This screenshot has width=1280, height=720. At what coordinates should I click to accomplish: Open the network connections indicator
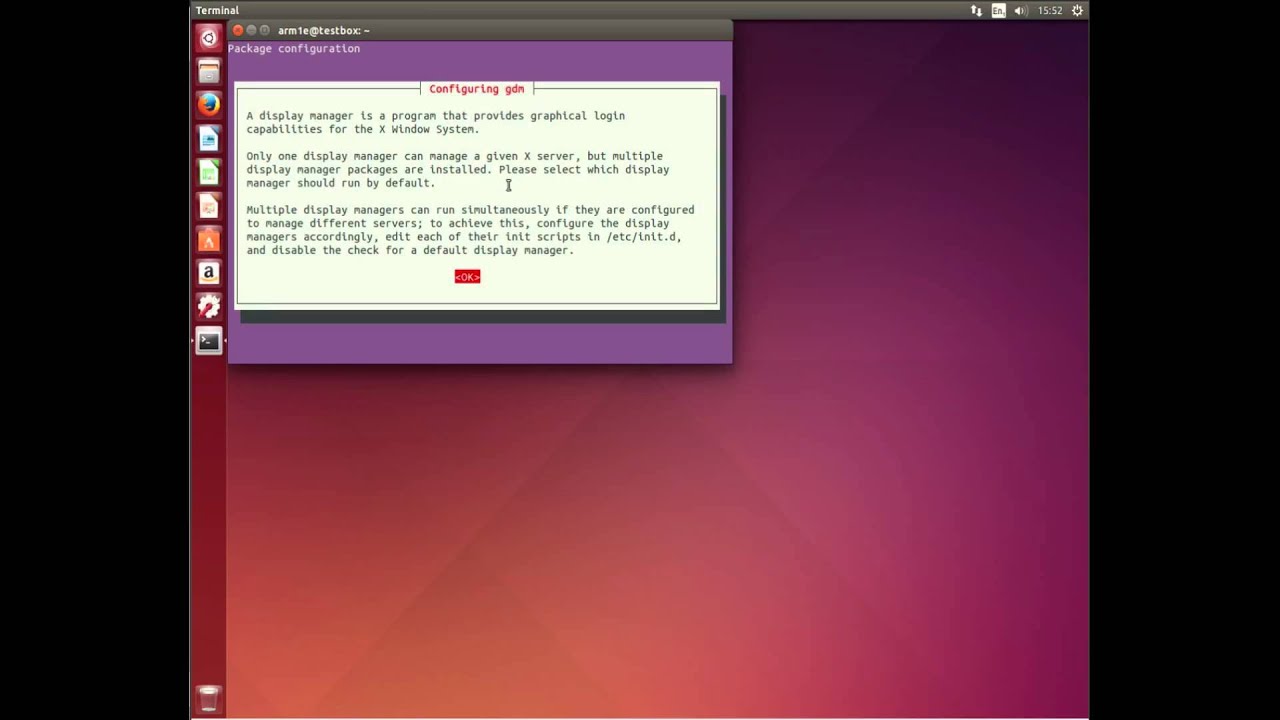976,10
